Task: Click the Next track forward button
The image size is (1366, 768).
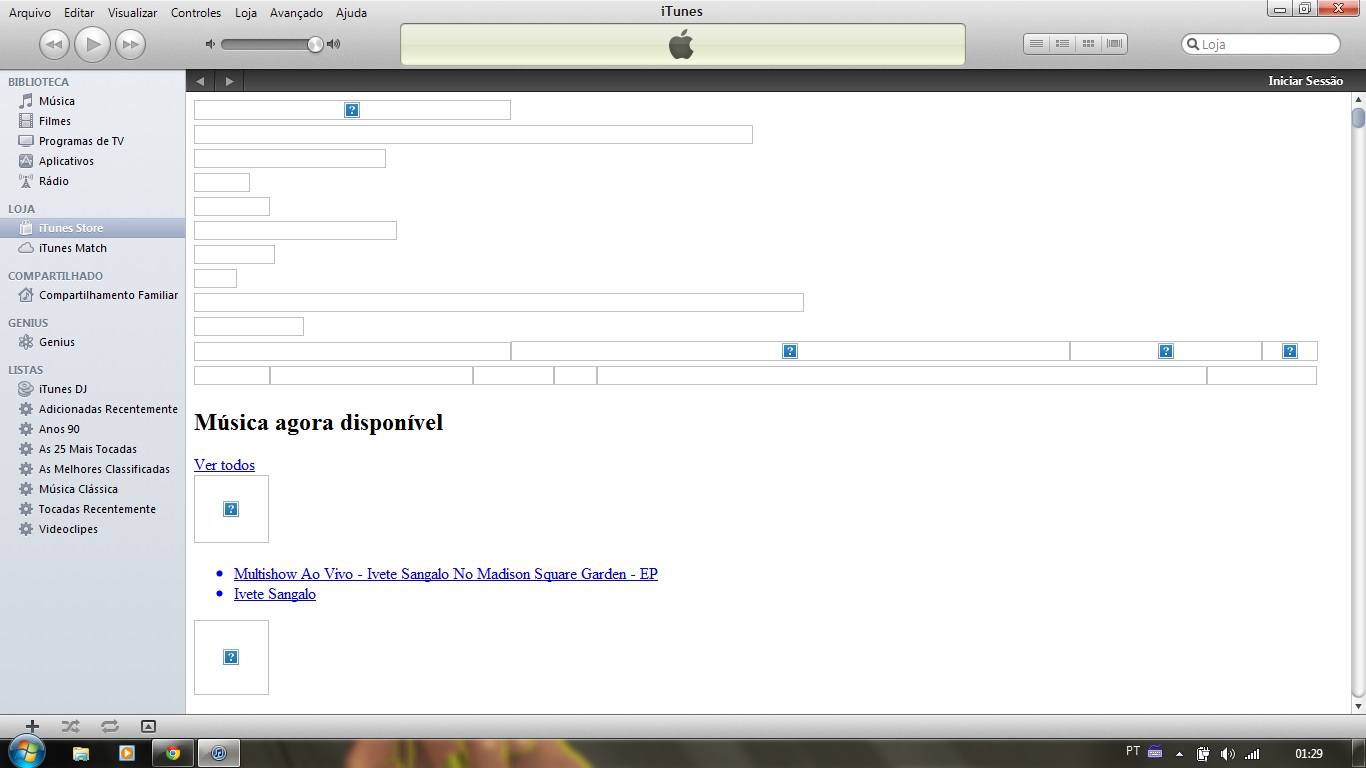Action: pos(130,44)
